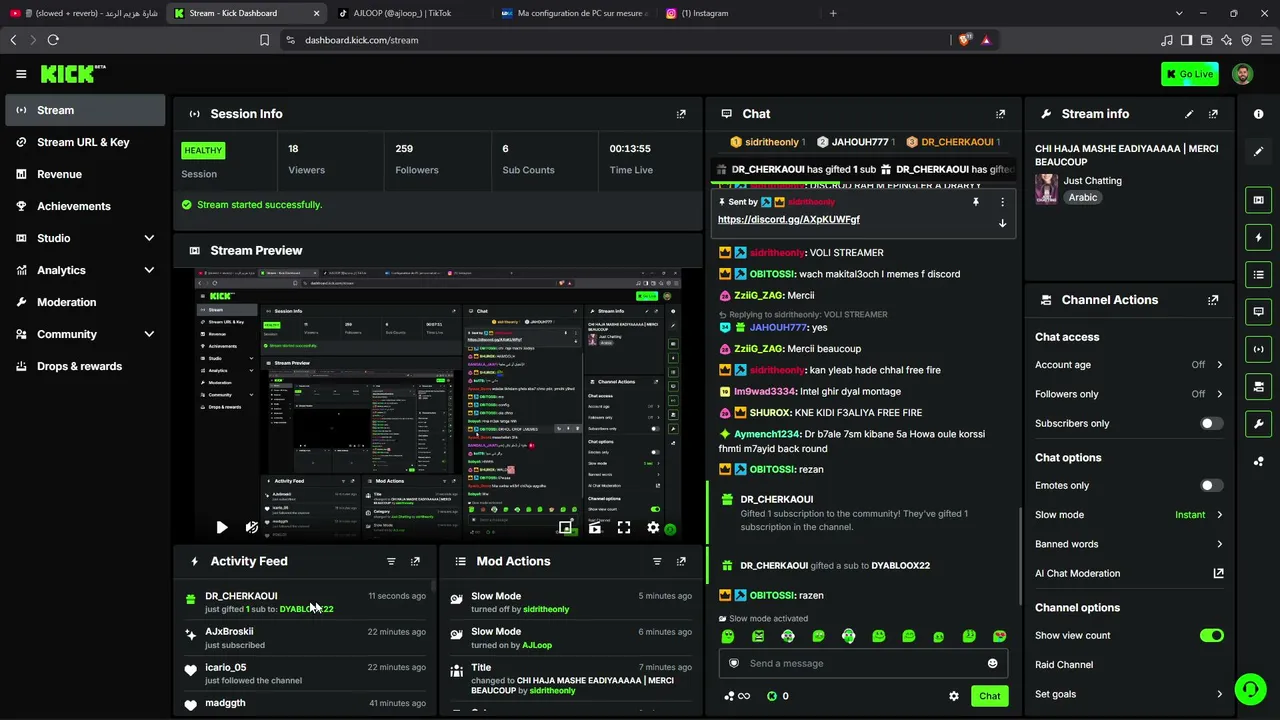Turn off Show view count switch
Viewport: 1280px width, 720px height.
pyautogui.click(x=1211, y=636)
